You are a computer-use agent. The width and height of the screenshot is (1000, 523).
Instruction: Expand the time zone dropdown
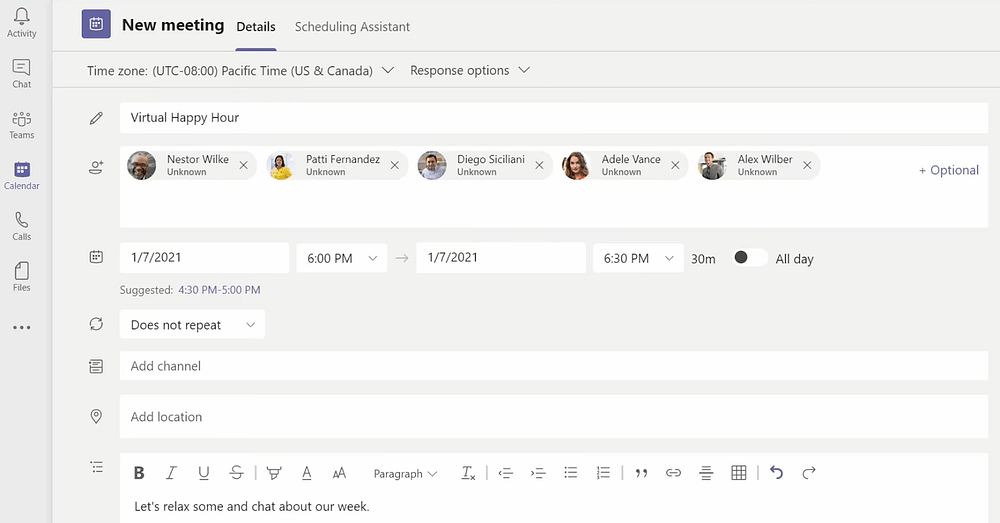tap(388, 70)
